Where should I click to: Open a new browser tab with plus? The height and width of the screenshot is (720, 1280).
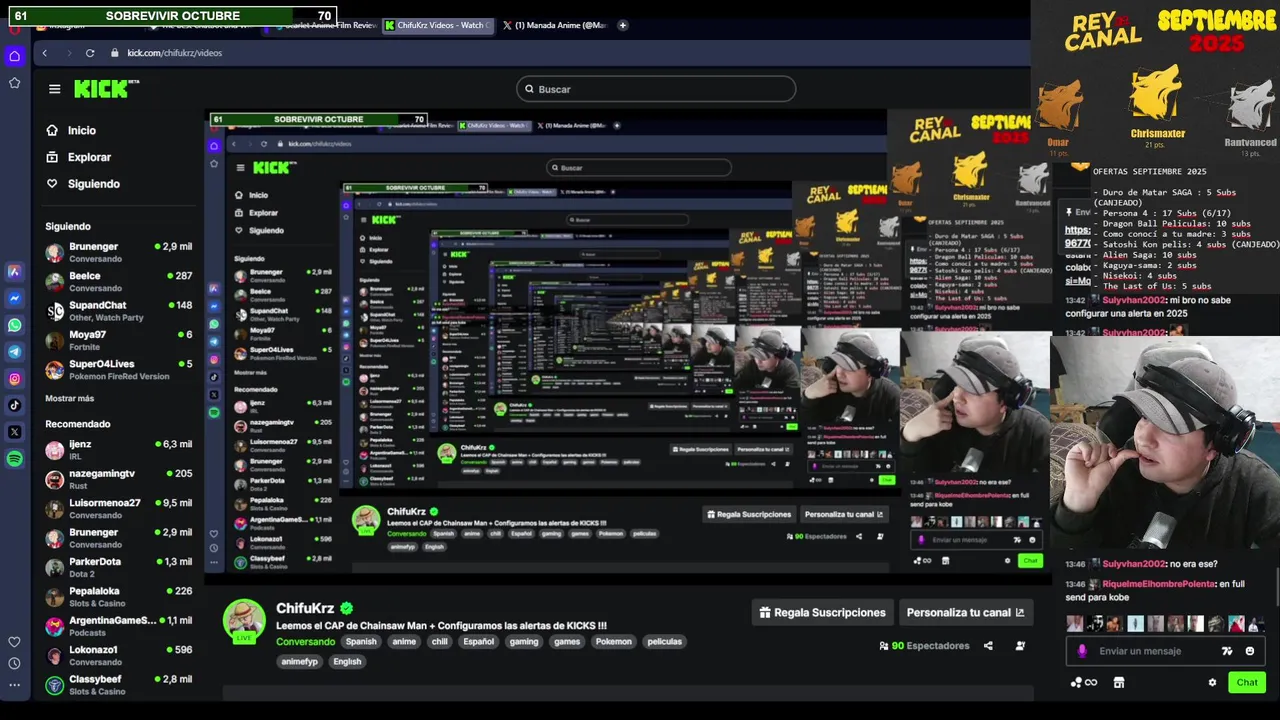coord(622,25)
